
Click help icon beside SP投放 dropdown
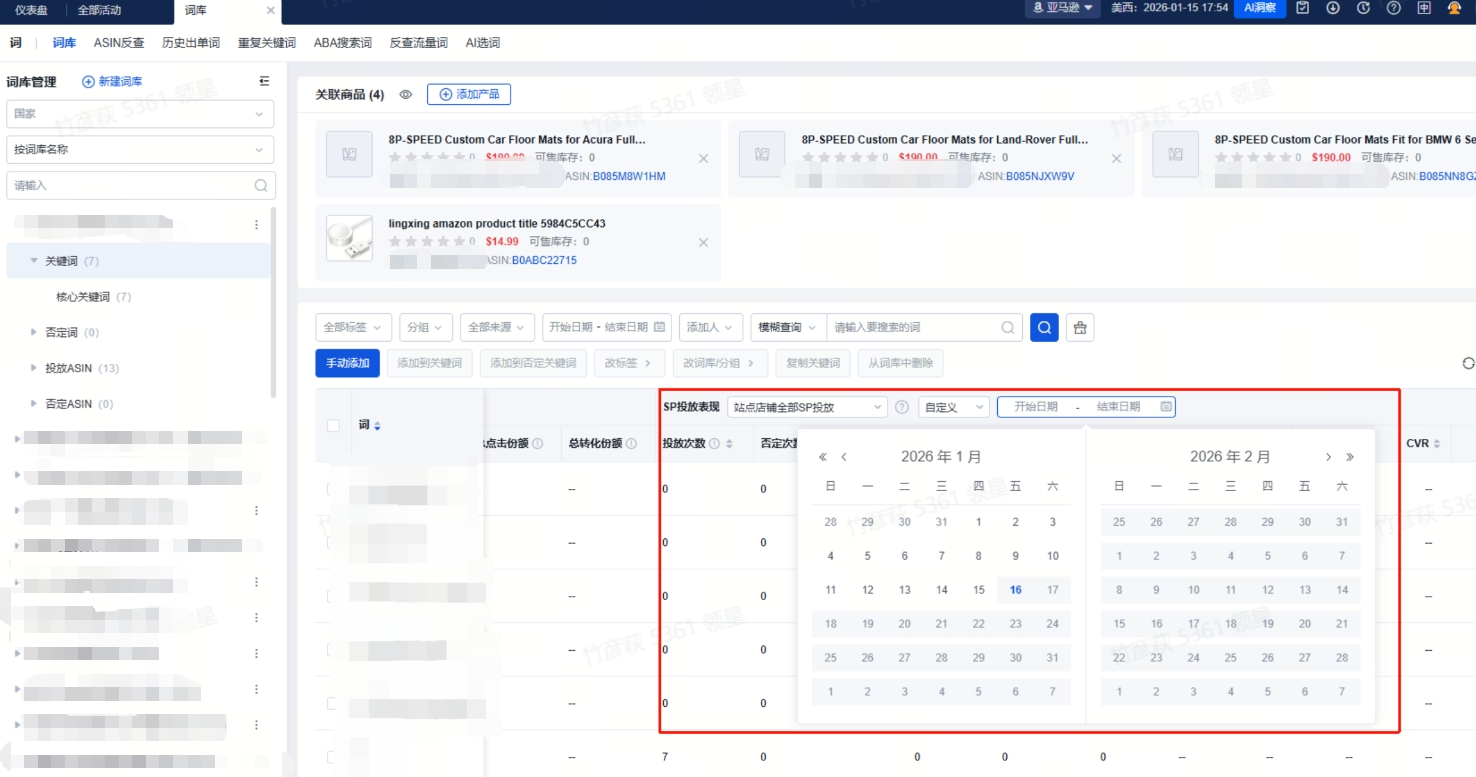(x=901, y=407)
